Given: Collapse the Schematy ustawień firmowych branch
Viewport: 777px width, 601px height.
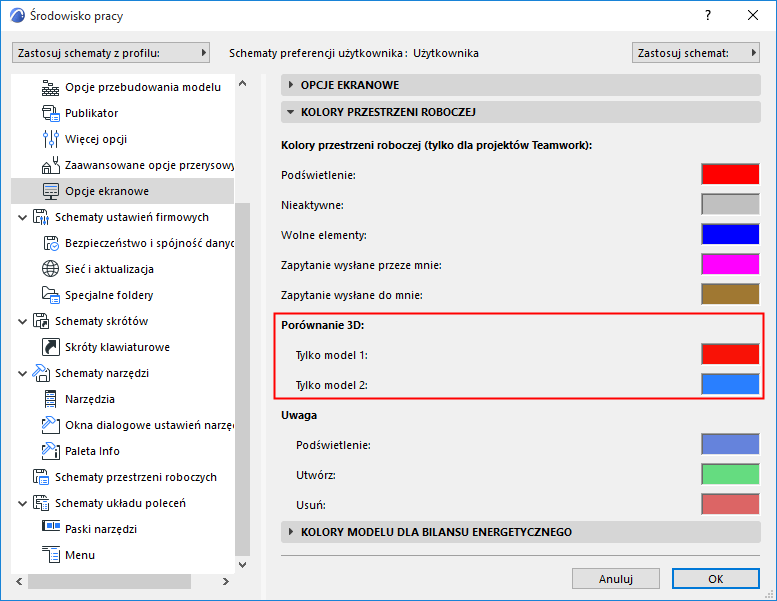Looking at the screenshot, I should pyautogui.click(x=22, y=218).
